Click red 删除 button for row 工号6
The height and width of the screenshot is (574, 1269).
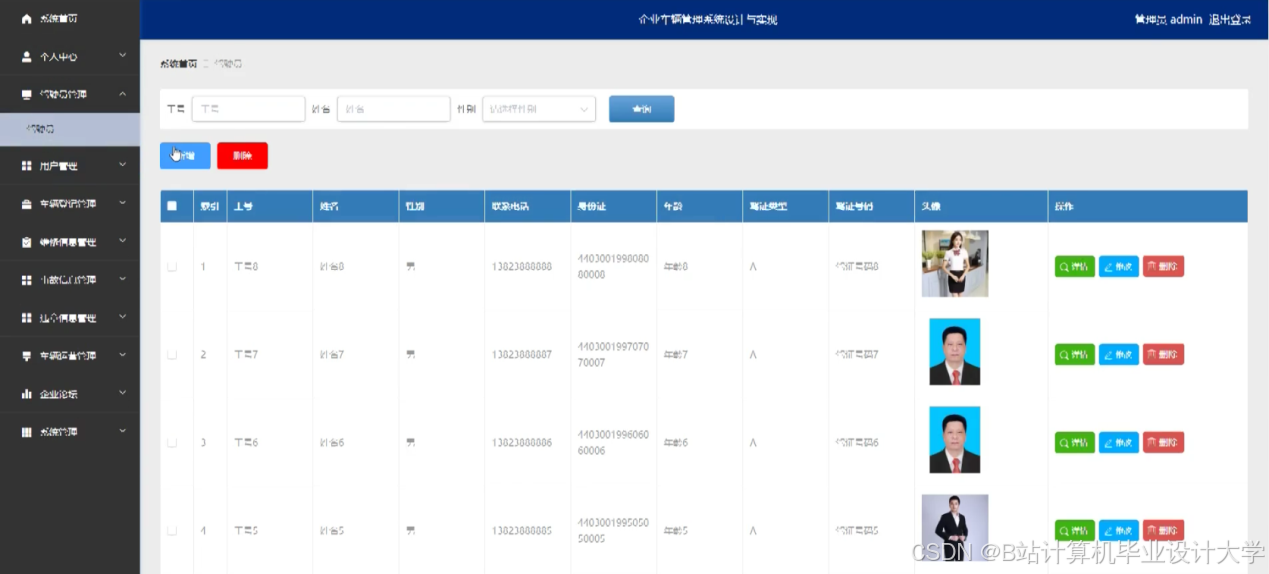click(x=1163, y=443)
